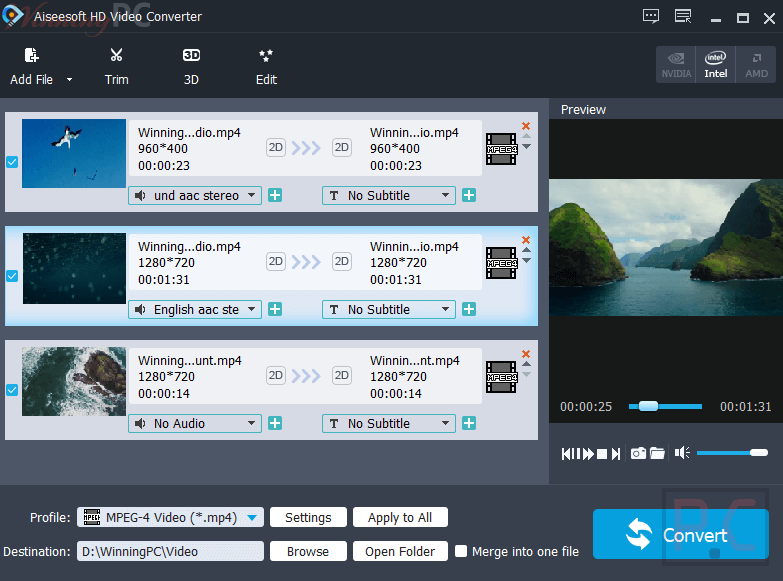
Task: Adjust the preview volume slider
Action: (732, 453)
